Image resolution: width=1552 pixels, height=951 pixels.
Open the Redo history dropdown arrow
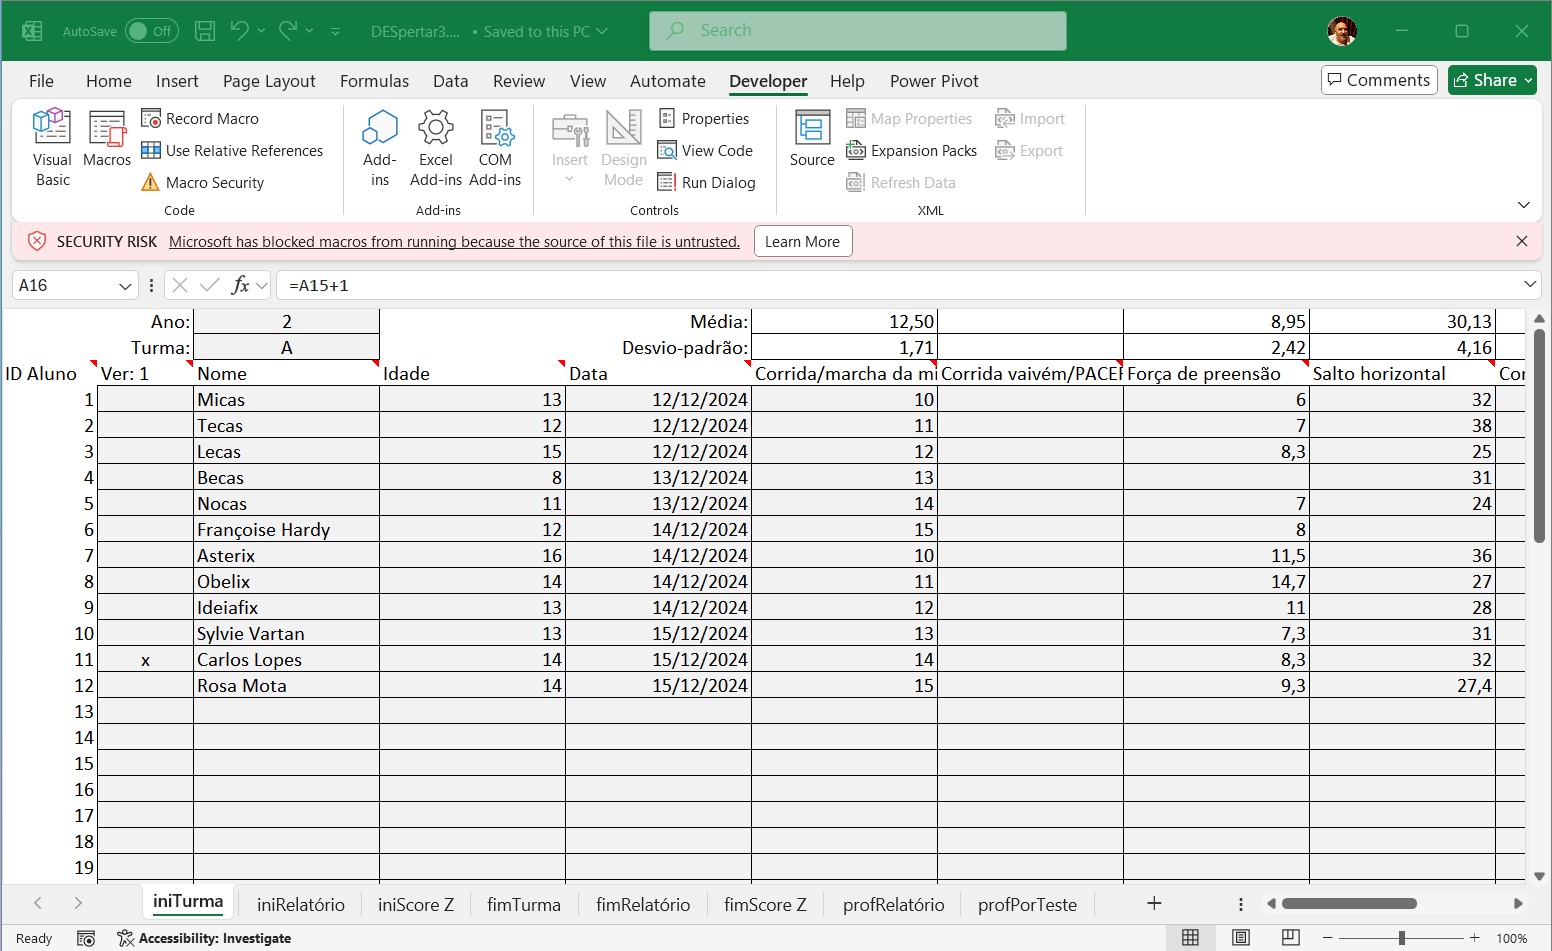pos(310,31)
